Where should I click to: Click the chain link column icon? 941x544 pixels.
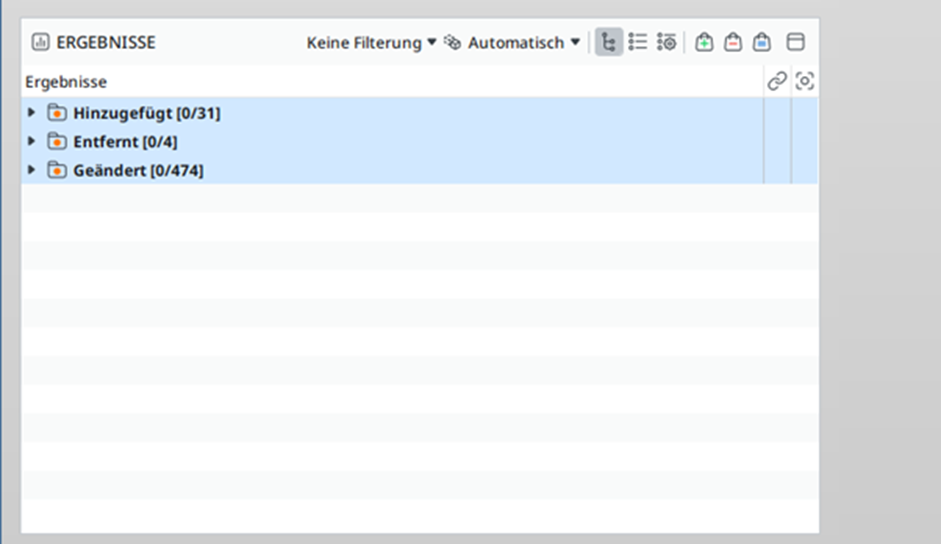pos(777,81)
